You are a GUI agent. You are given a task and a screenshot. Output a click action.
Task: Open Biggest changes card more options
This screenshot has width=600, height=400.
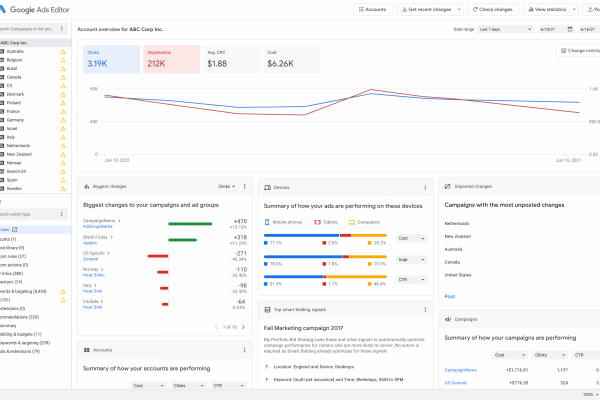(x=245, y=186)
